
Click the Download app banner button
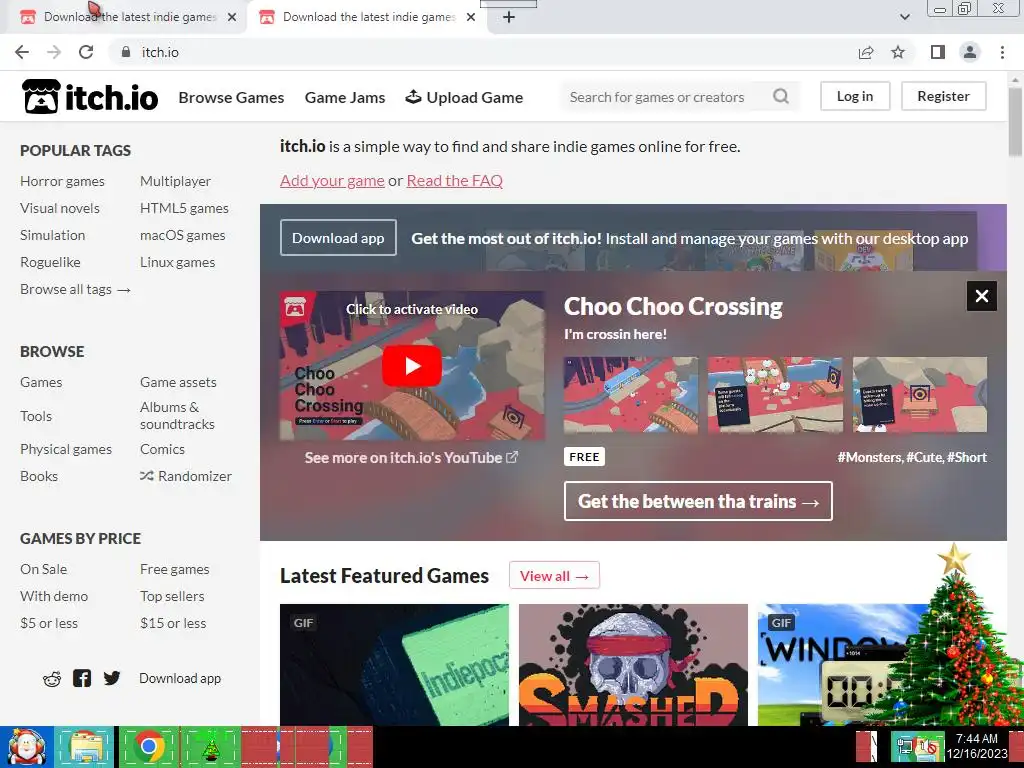(x=338, y=238)
